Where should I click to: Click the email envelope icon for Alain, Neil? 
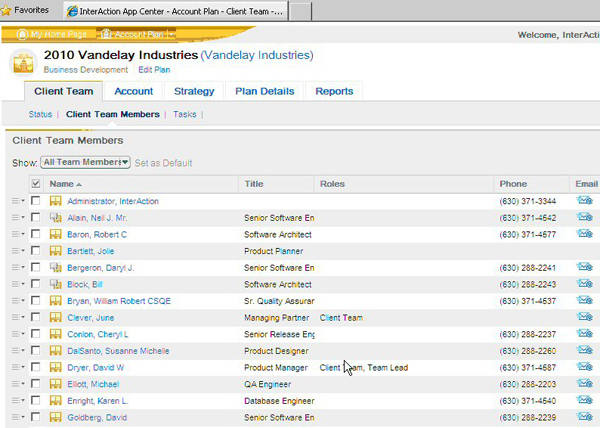(585, 217)
